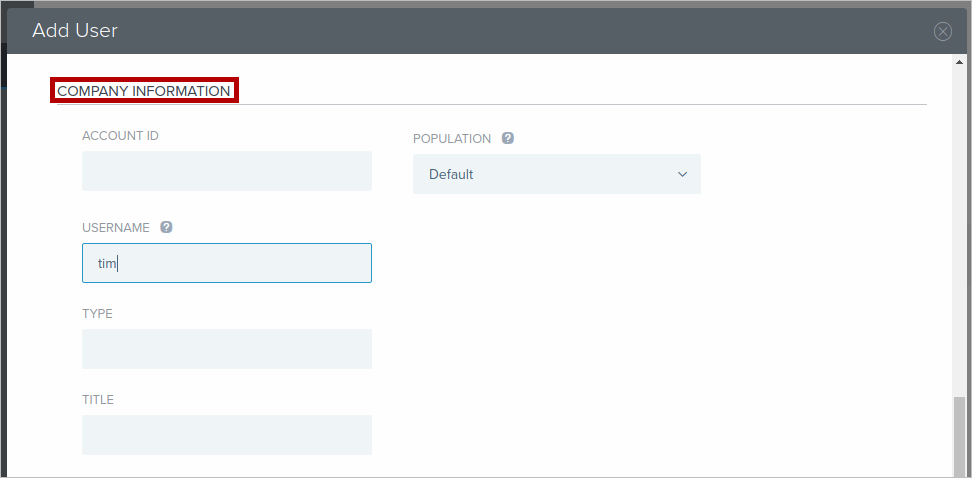Close the Add User dialog
The image size is (972, 478).
click(x=942, y=31)
